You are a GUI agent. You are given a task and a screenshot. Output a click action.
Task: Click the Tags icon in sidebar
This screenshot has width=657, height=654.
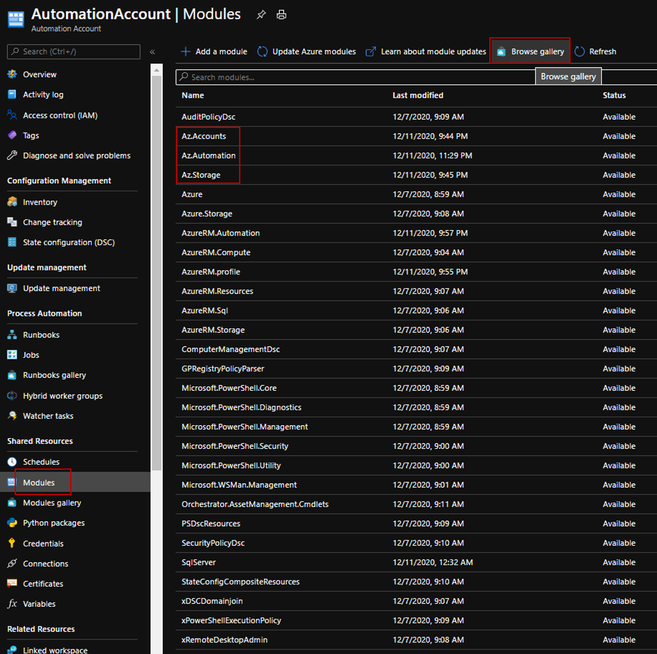point(12,135)
